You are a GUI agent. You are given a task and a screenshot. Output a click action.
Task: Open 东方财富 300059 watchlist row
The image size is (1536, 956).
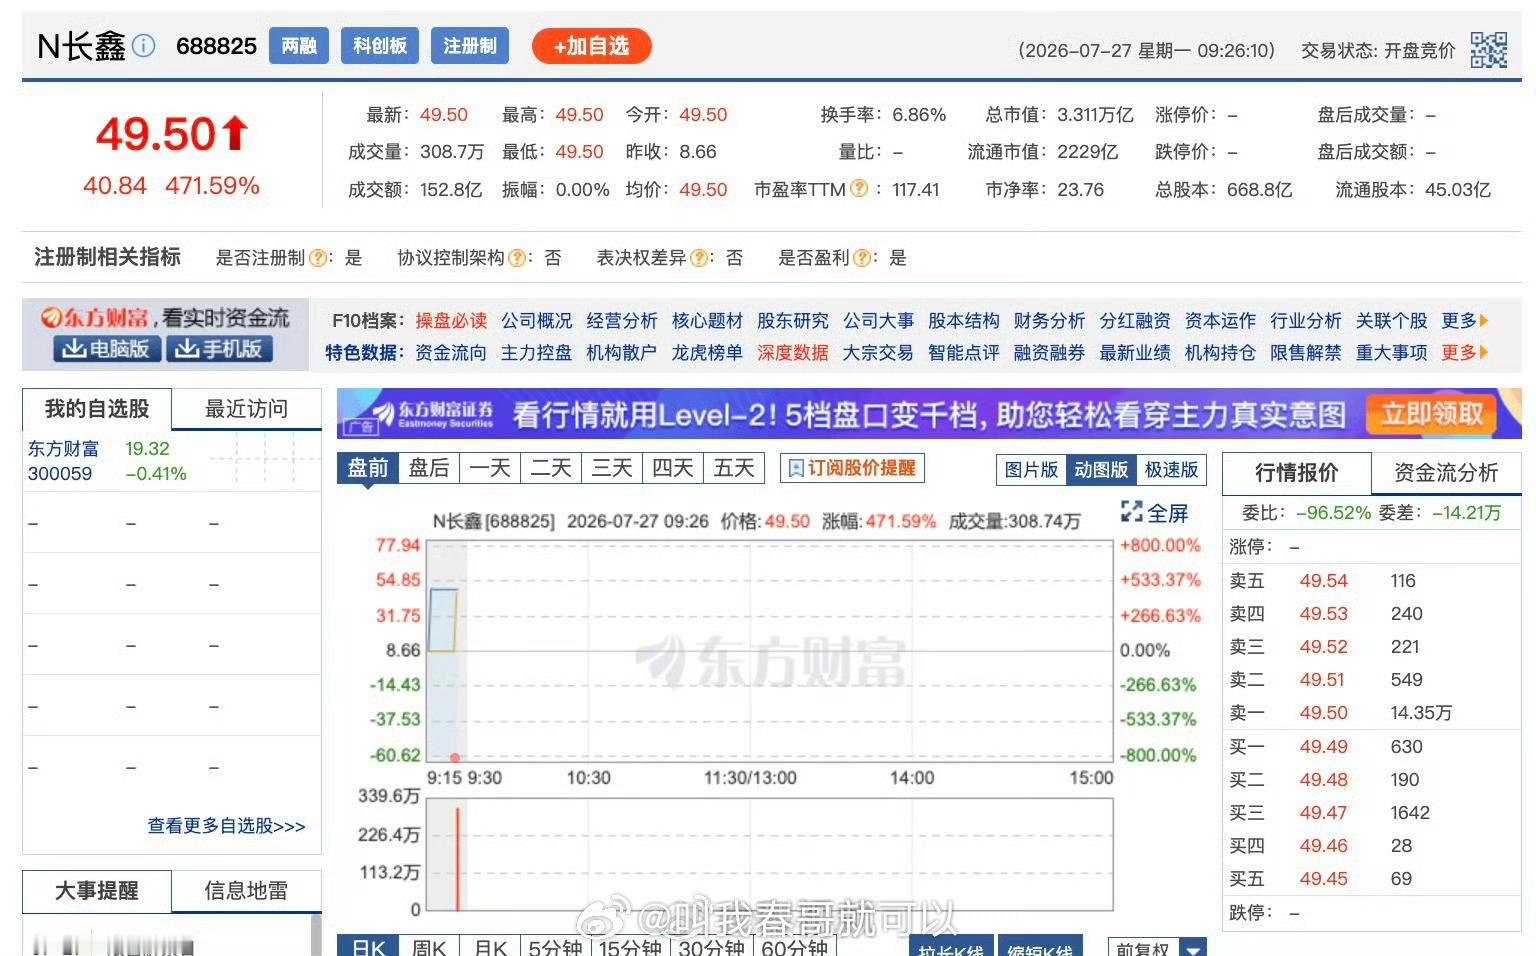171,461
